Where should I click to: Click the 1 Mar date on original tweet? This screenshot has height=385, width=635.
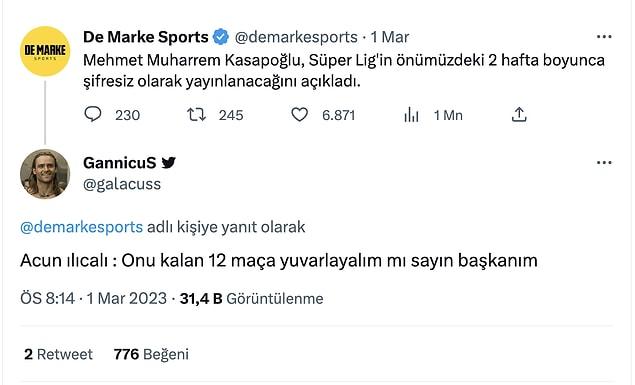pos(390,37)
